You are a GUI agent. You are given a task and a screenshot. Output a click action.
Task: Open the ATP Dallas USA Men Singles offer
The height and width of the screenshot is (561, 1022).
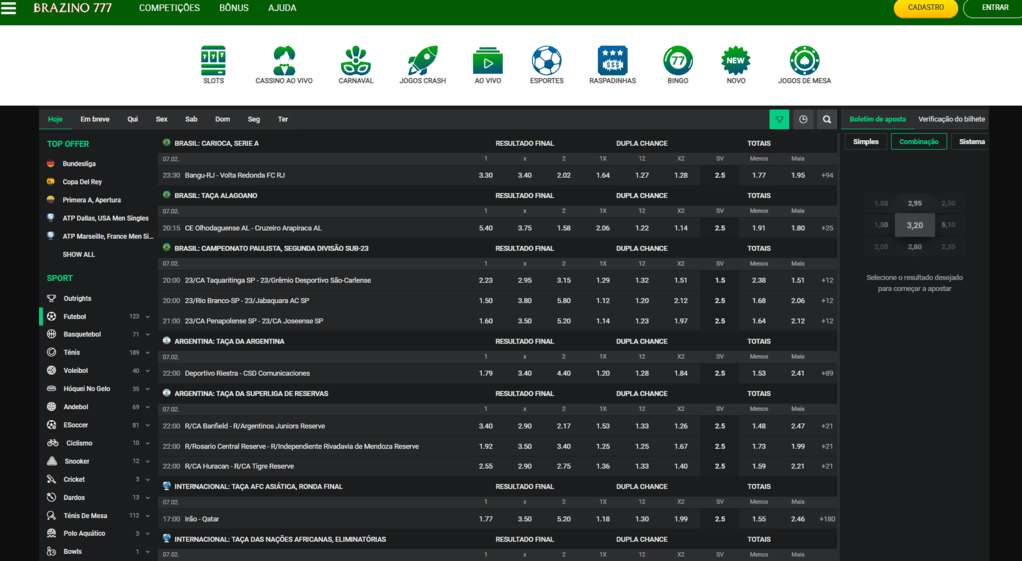tap(106, 218)
